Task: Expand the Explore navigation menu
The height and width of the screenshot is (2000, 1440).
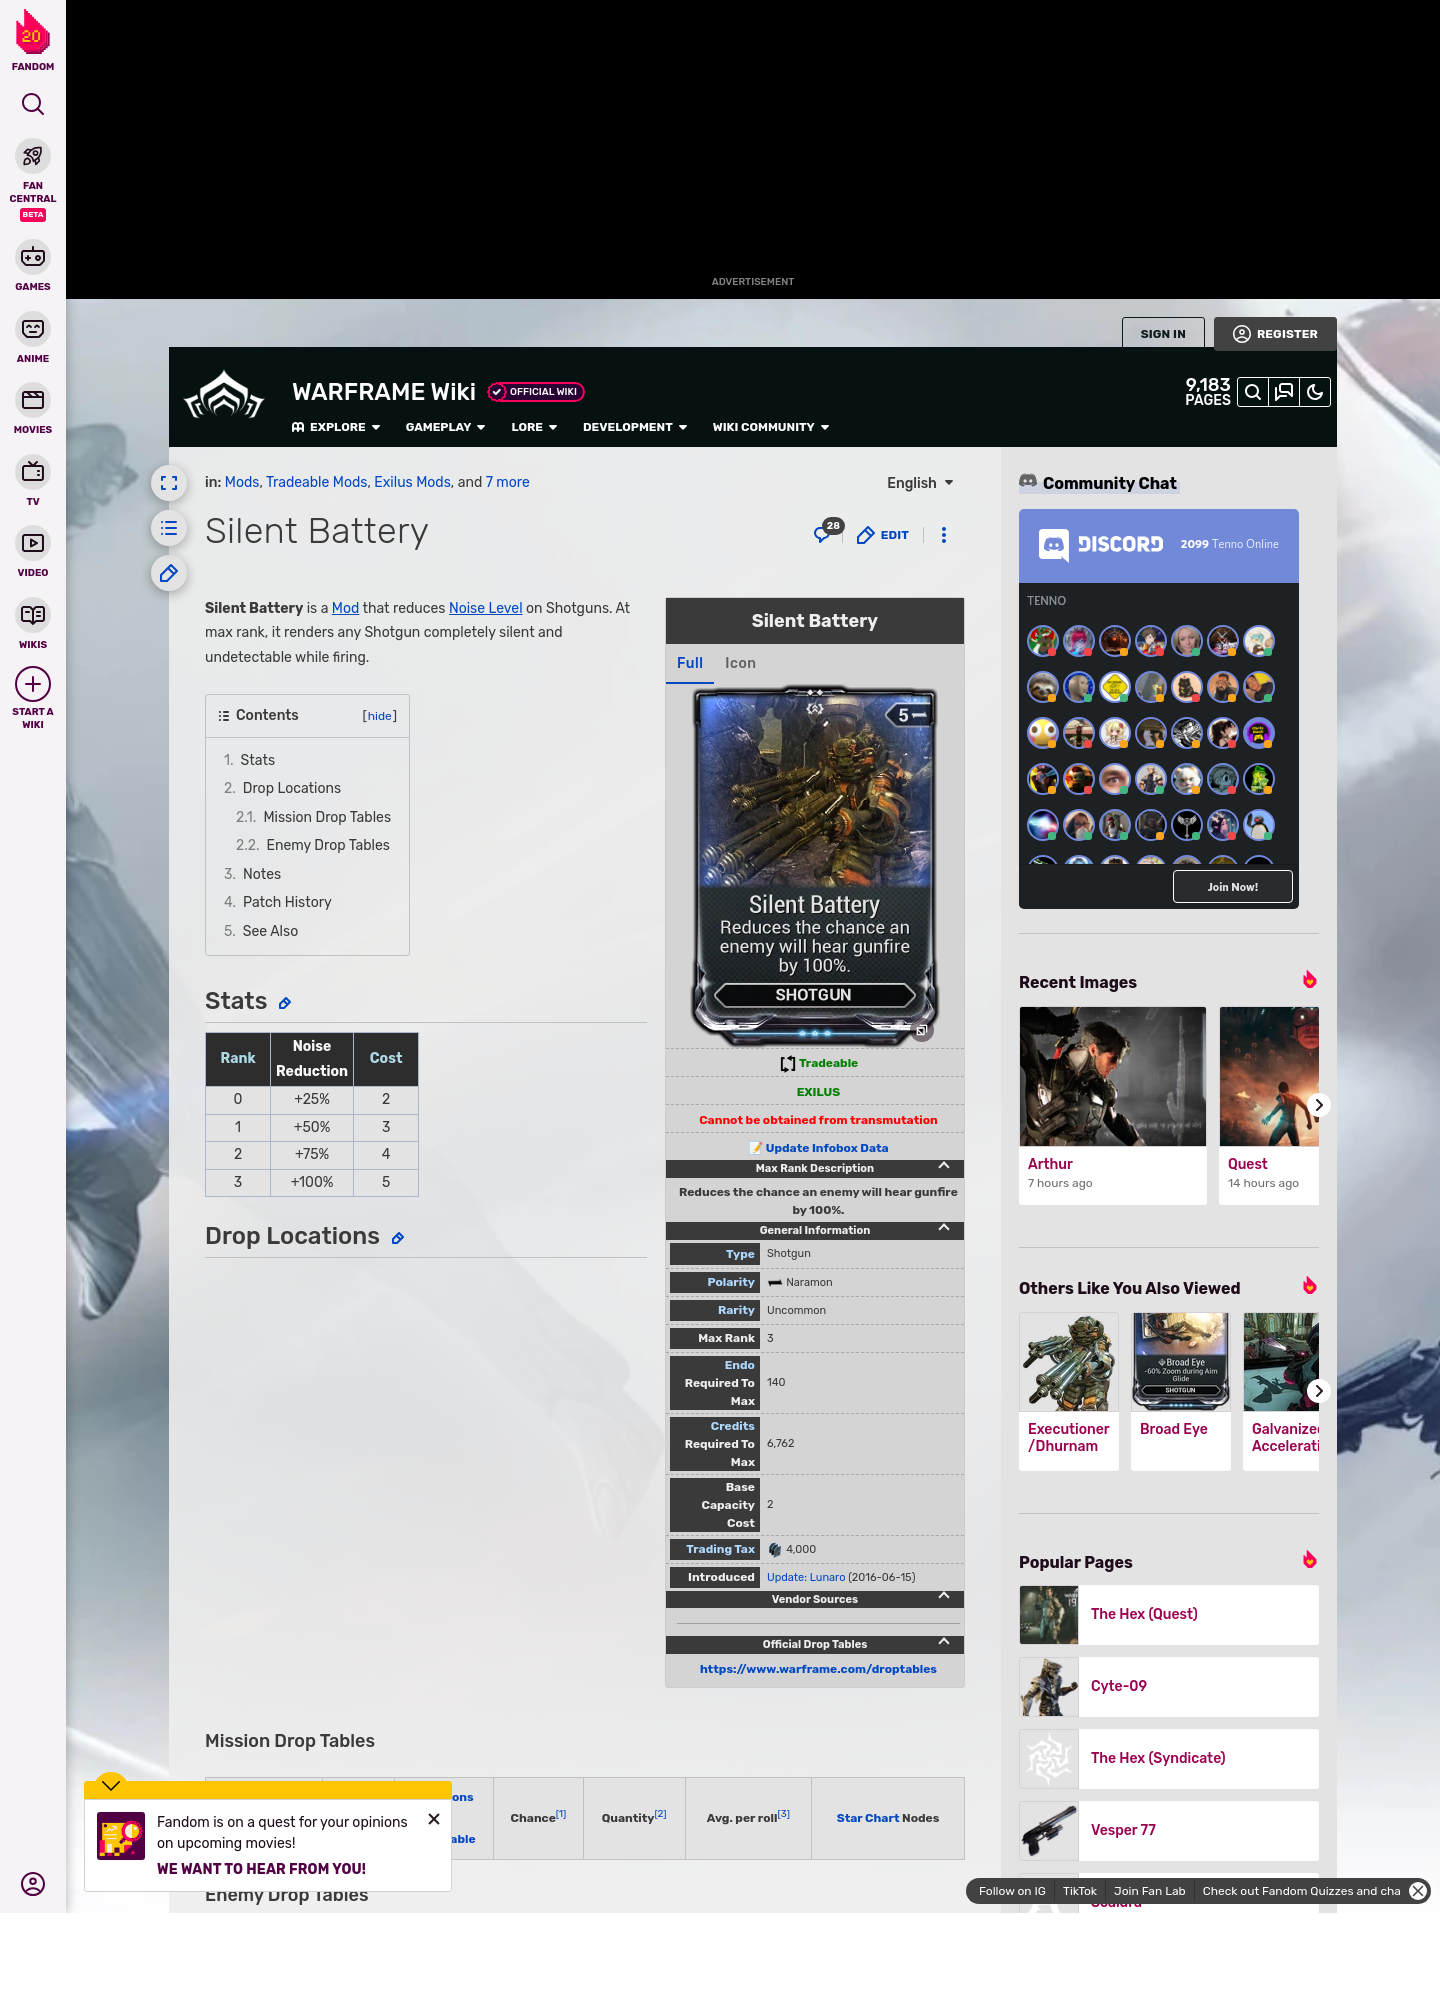Action: pos(336,427)
